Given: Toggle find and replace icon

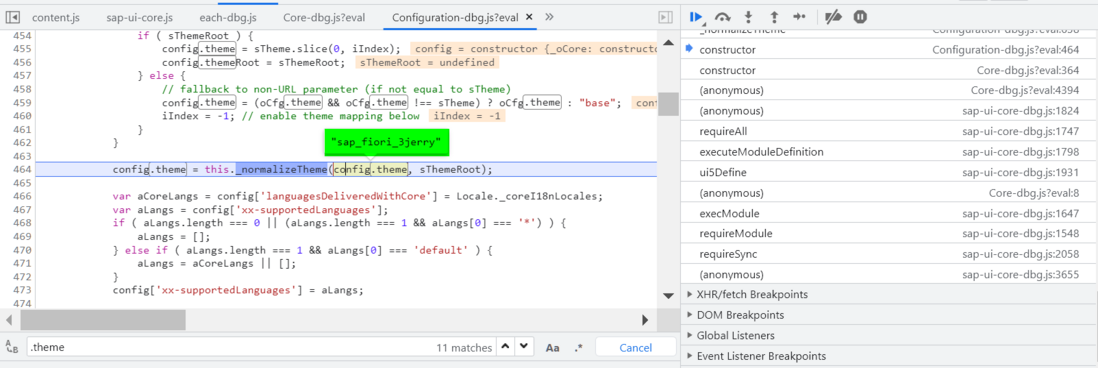Looking at the screenshot, I should click(x=11, y=347).
